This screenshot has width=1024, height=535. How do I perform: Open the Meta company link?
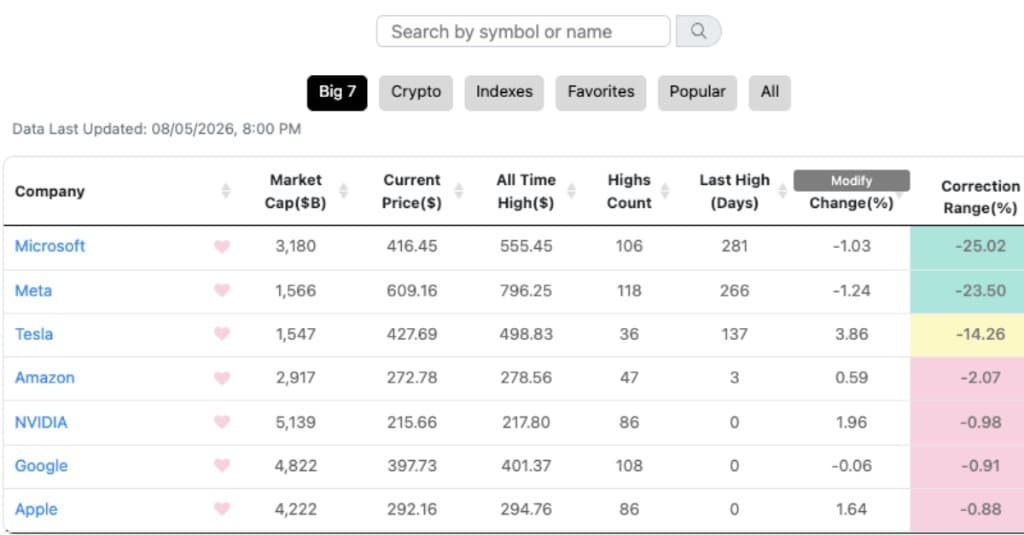[33, 290]
